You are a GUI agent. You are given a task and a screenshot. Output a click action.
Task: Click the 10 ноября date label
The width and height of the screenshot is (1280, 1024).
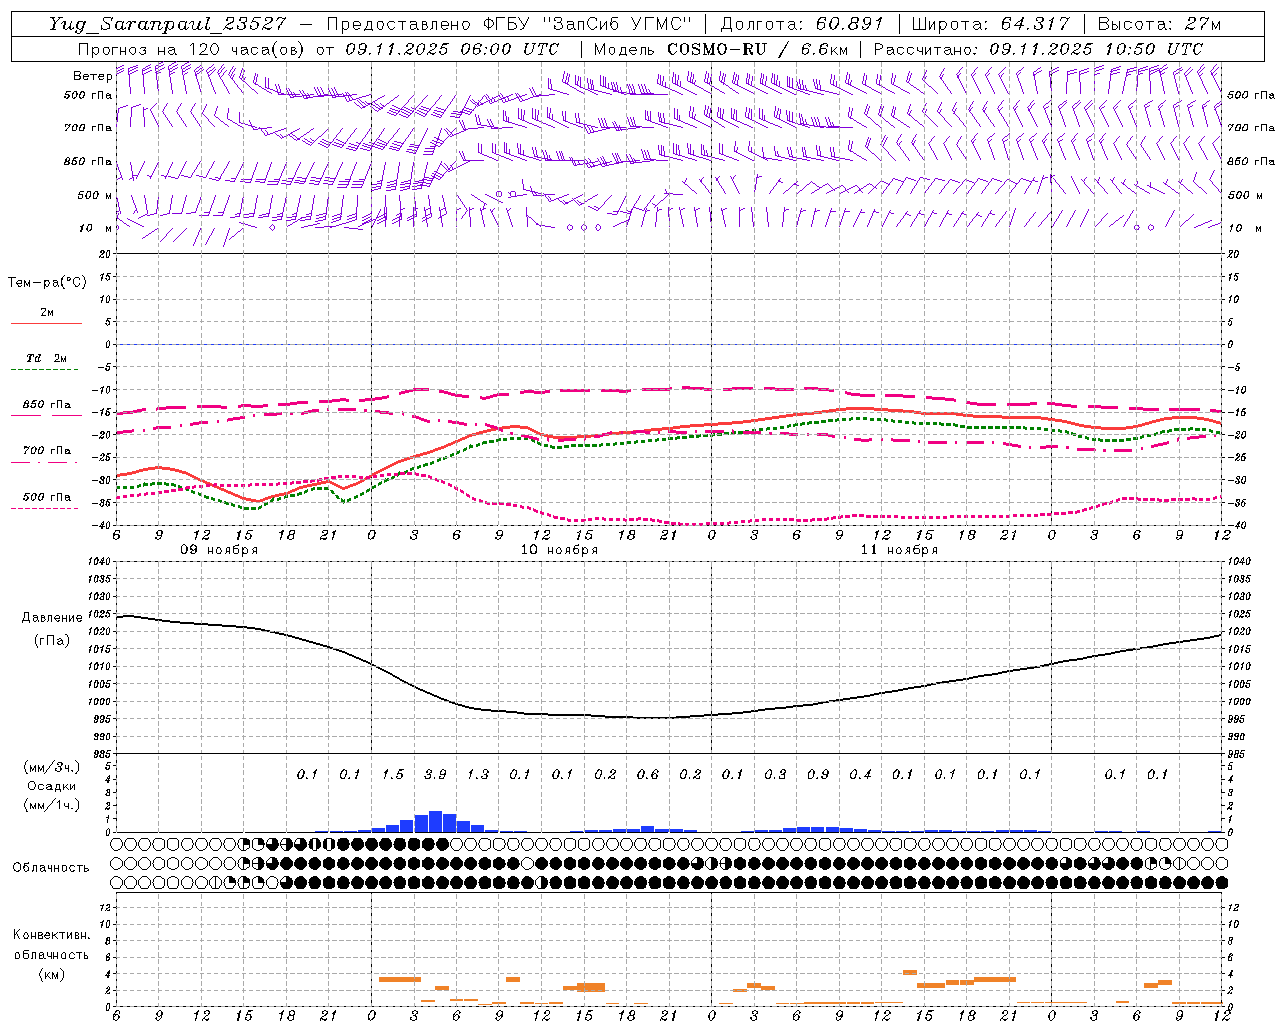pos(558,550)
